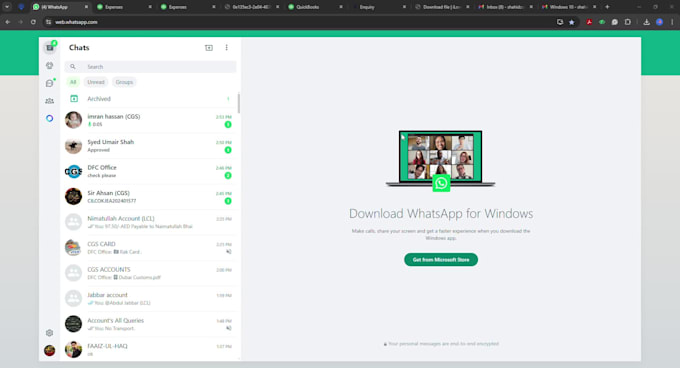Image resolution: width=680 pixels, height=368 pixels.
Task: Open WhatsApp Settings gear icon
Action: (x=49, y=333)
